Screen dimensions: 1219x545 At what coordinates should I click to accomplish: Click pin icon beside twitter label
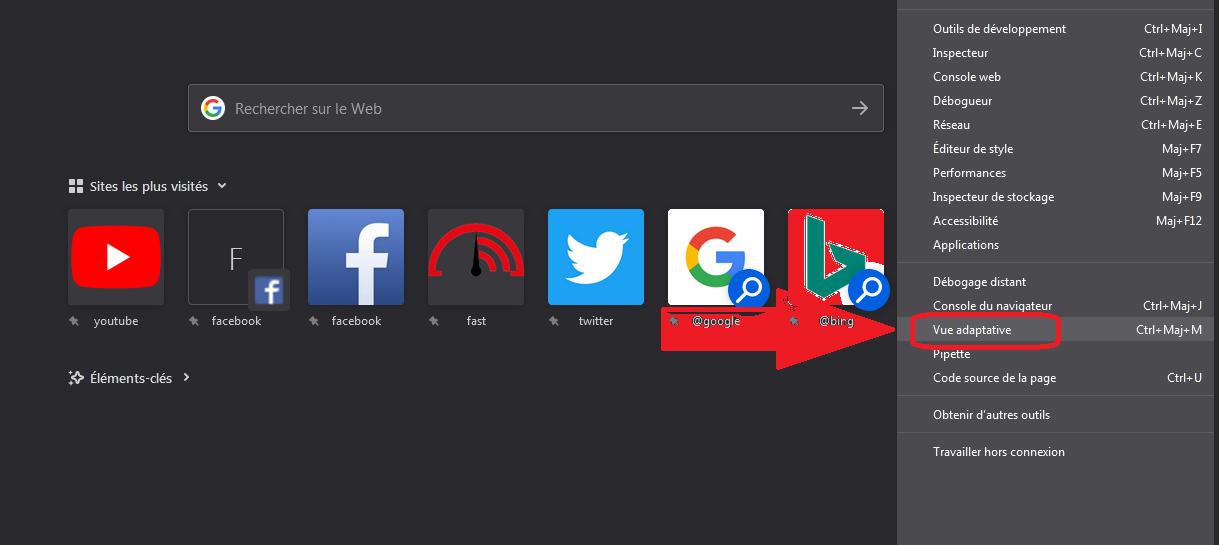point(554,321)
